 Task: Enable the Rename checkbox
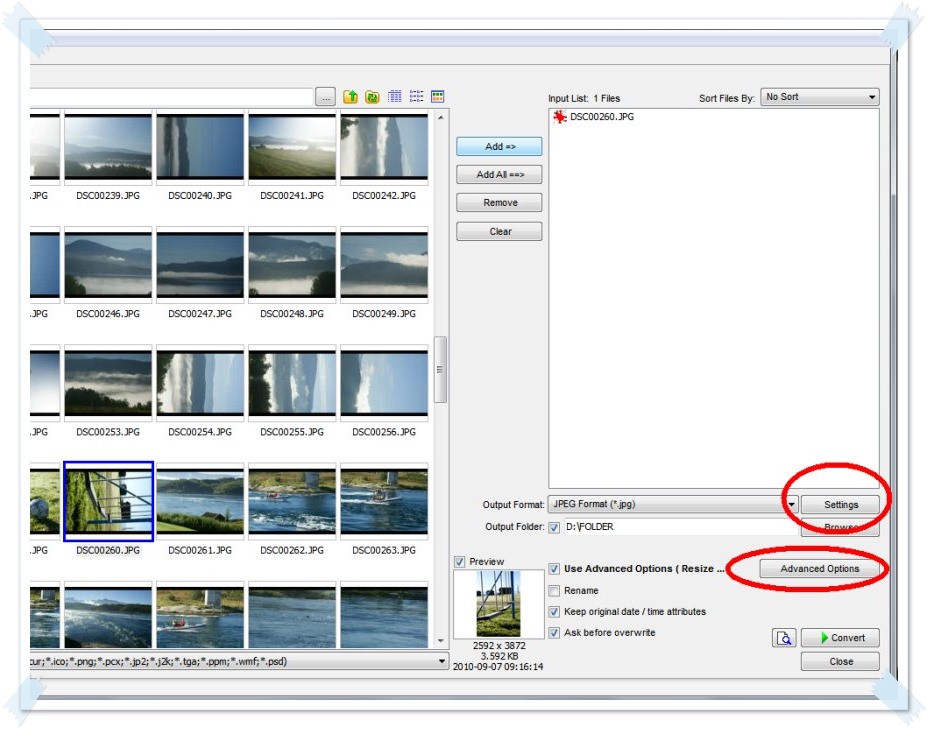click(555, 591)
